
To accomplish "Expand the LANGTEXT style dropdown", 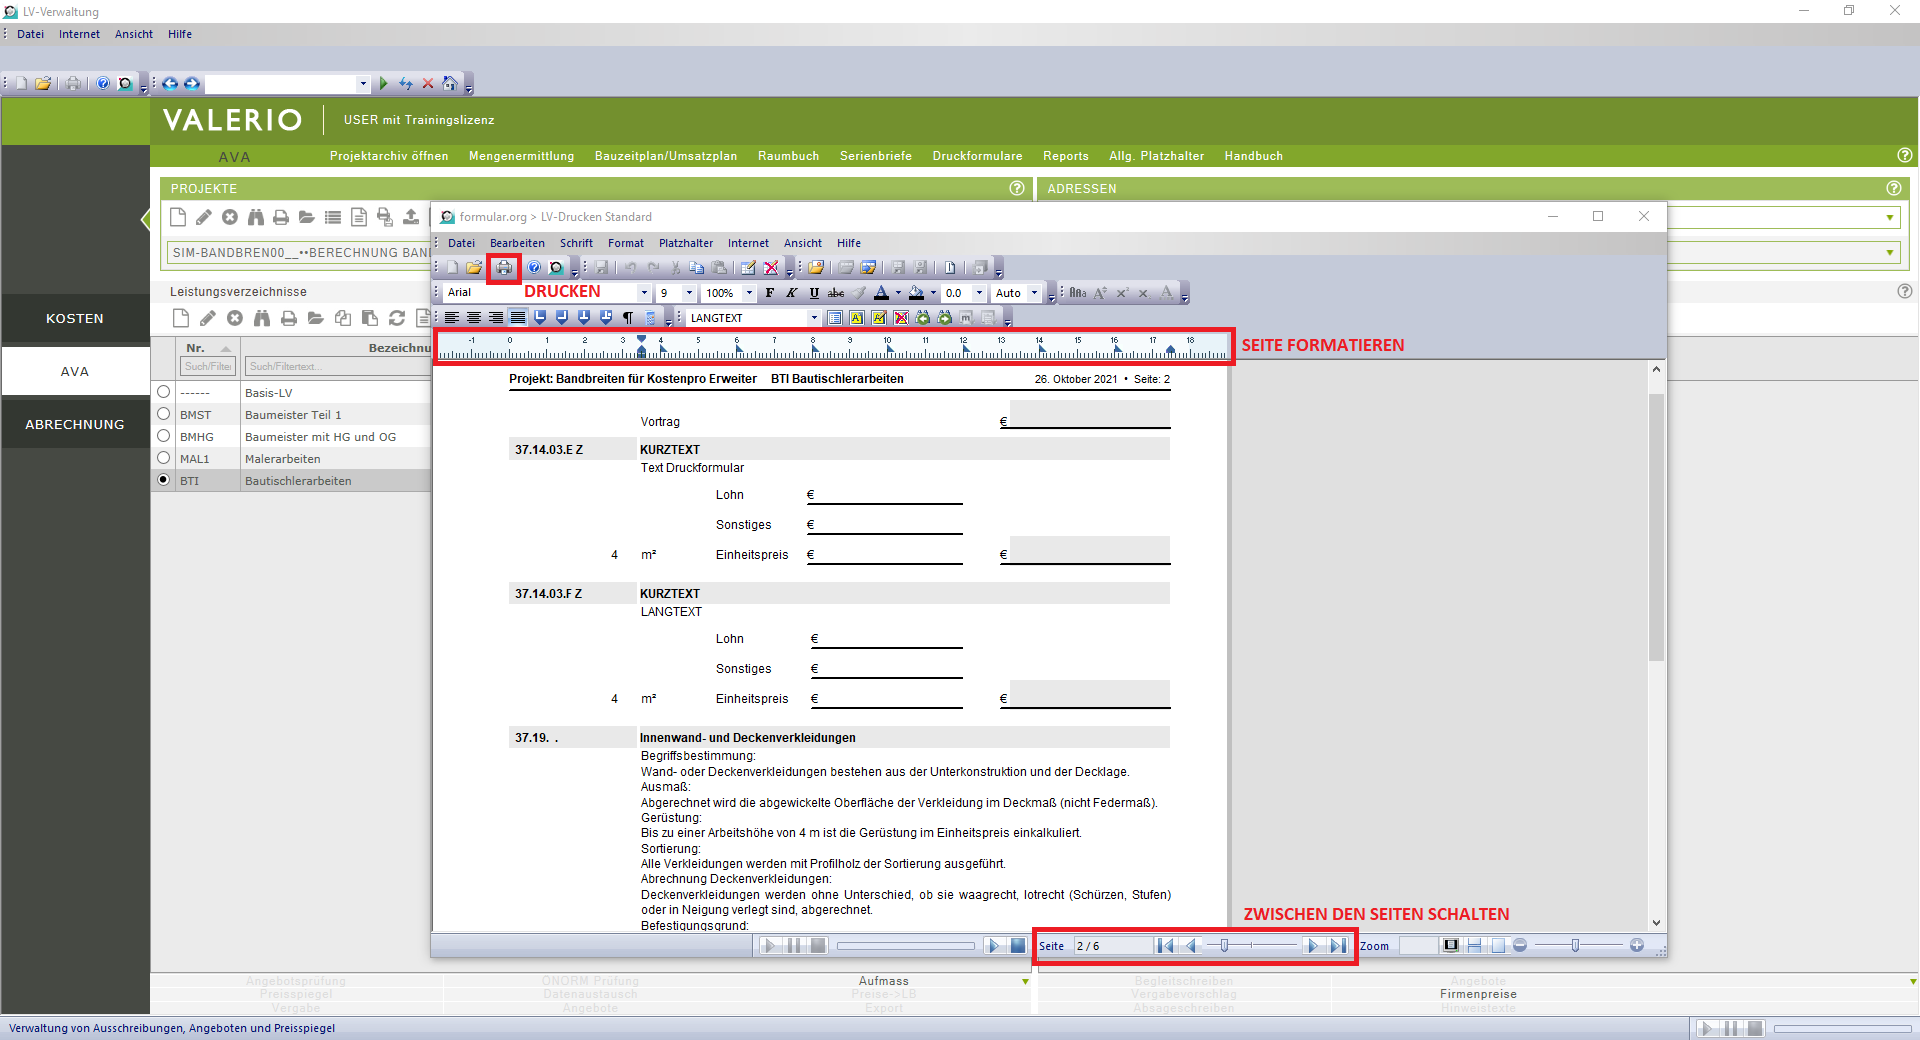I will [x=814, y=318].
